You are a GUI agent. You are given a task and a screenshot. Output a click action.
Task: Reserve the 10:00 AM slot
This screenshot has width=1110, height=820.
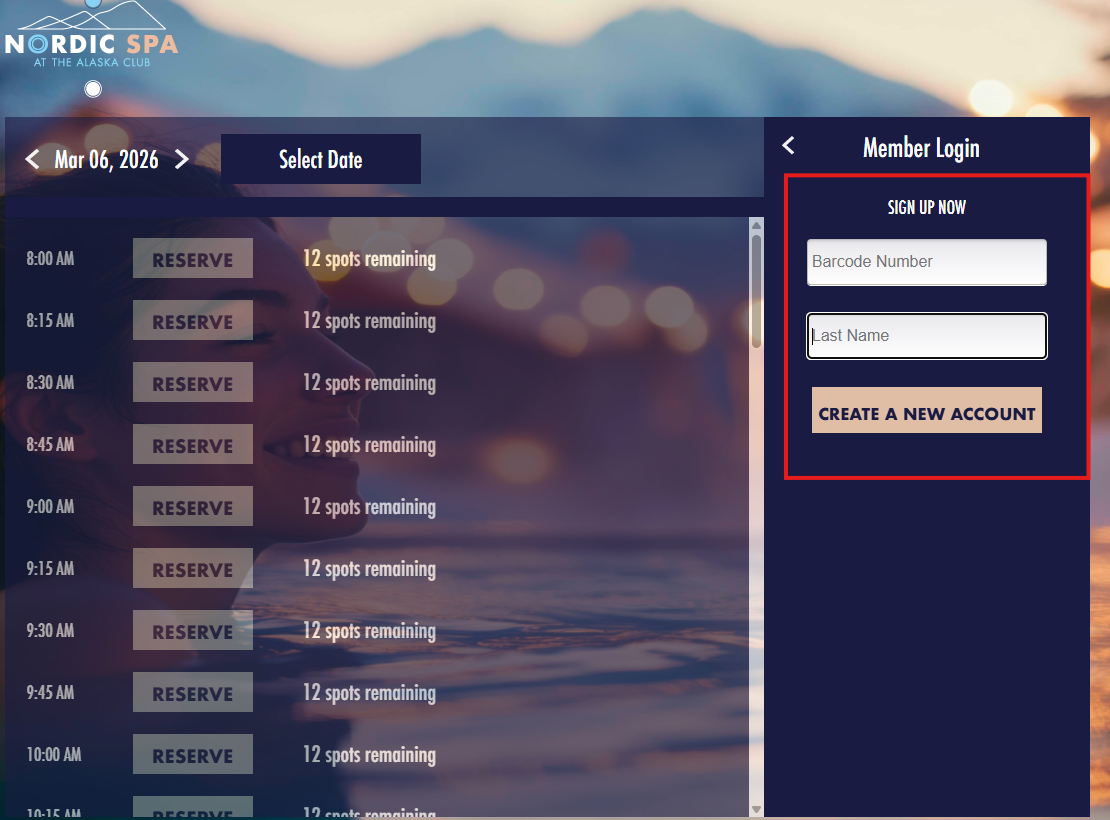pos(192,755)
